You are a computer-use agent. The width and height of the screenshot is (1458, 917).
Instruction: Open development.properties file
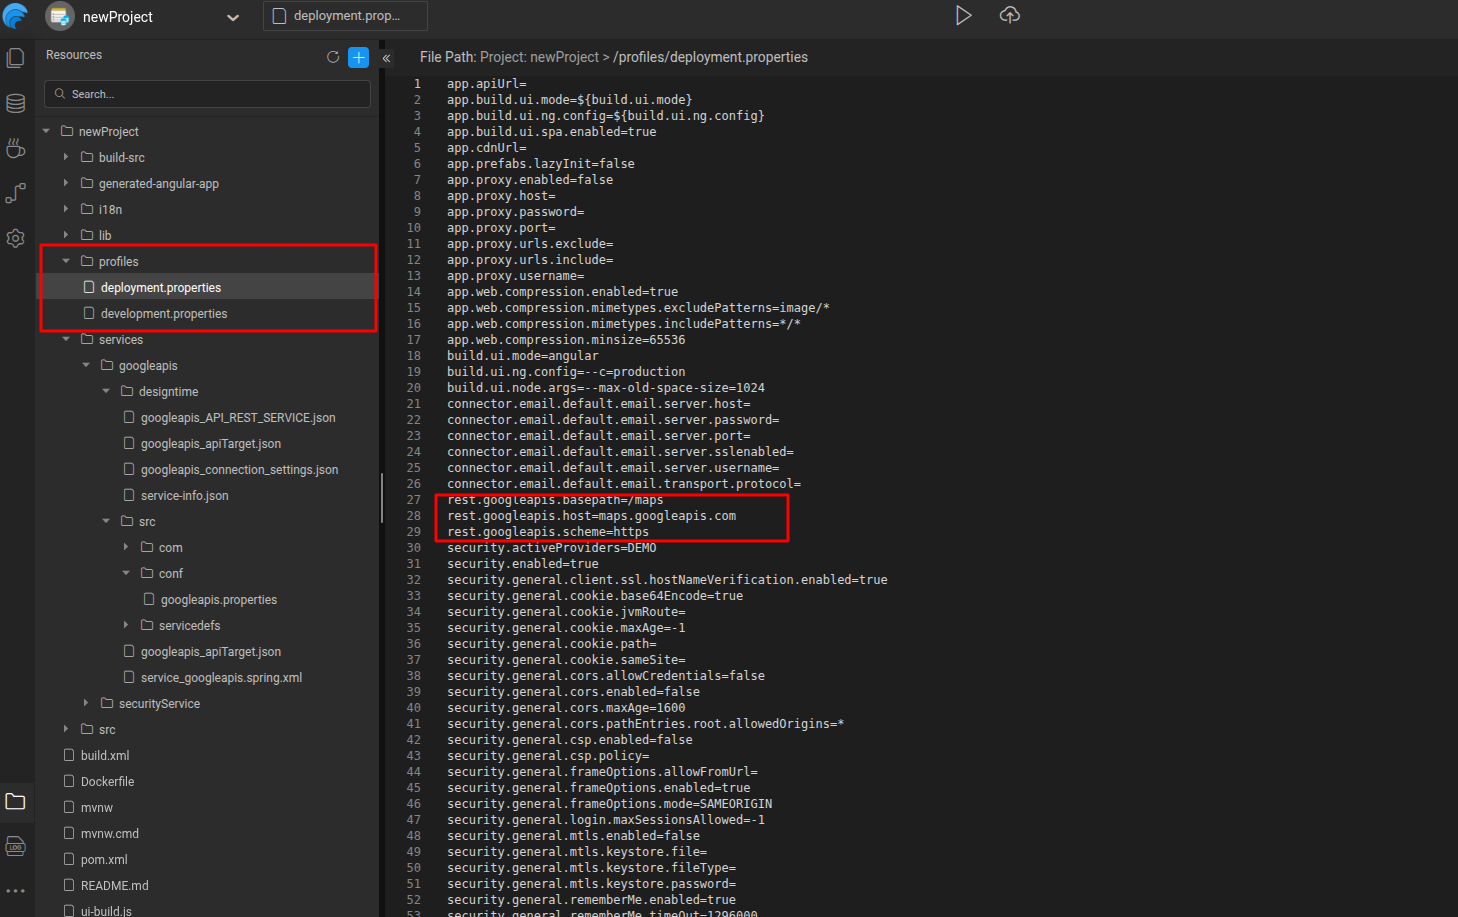click(164, 314)
